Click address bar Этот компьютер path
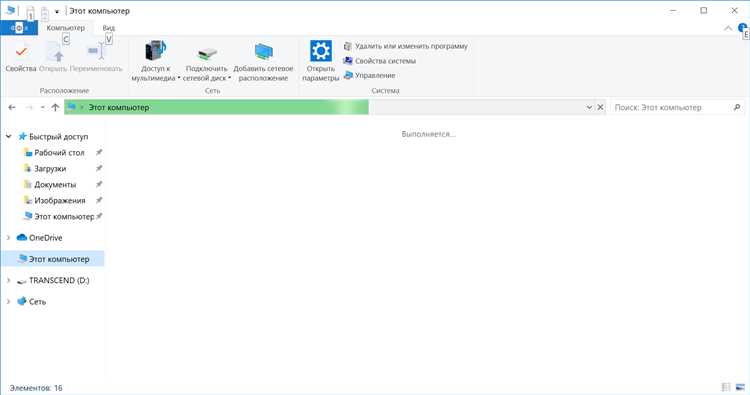Image resolution: width=750 pixels, height=395 pixels. (119, 107)
